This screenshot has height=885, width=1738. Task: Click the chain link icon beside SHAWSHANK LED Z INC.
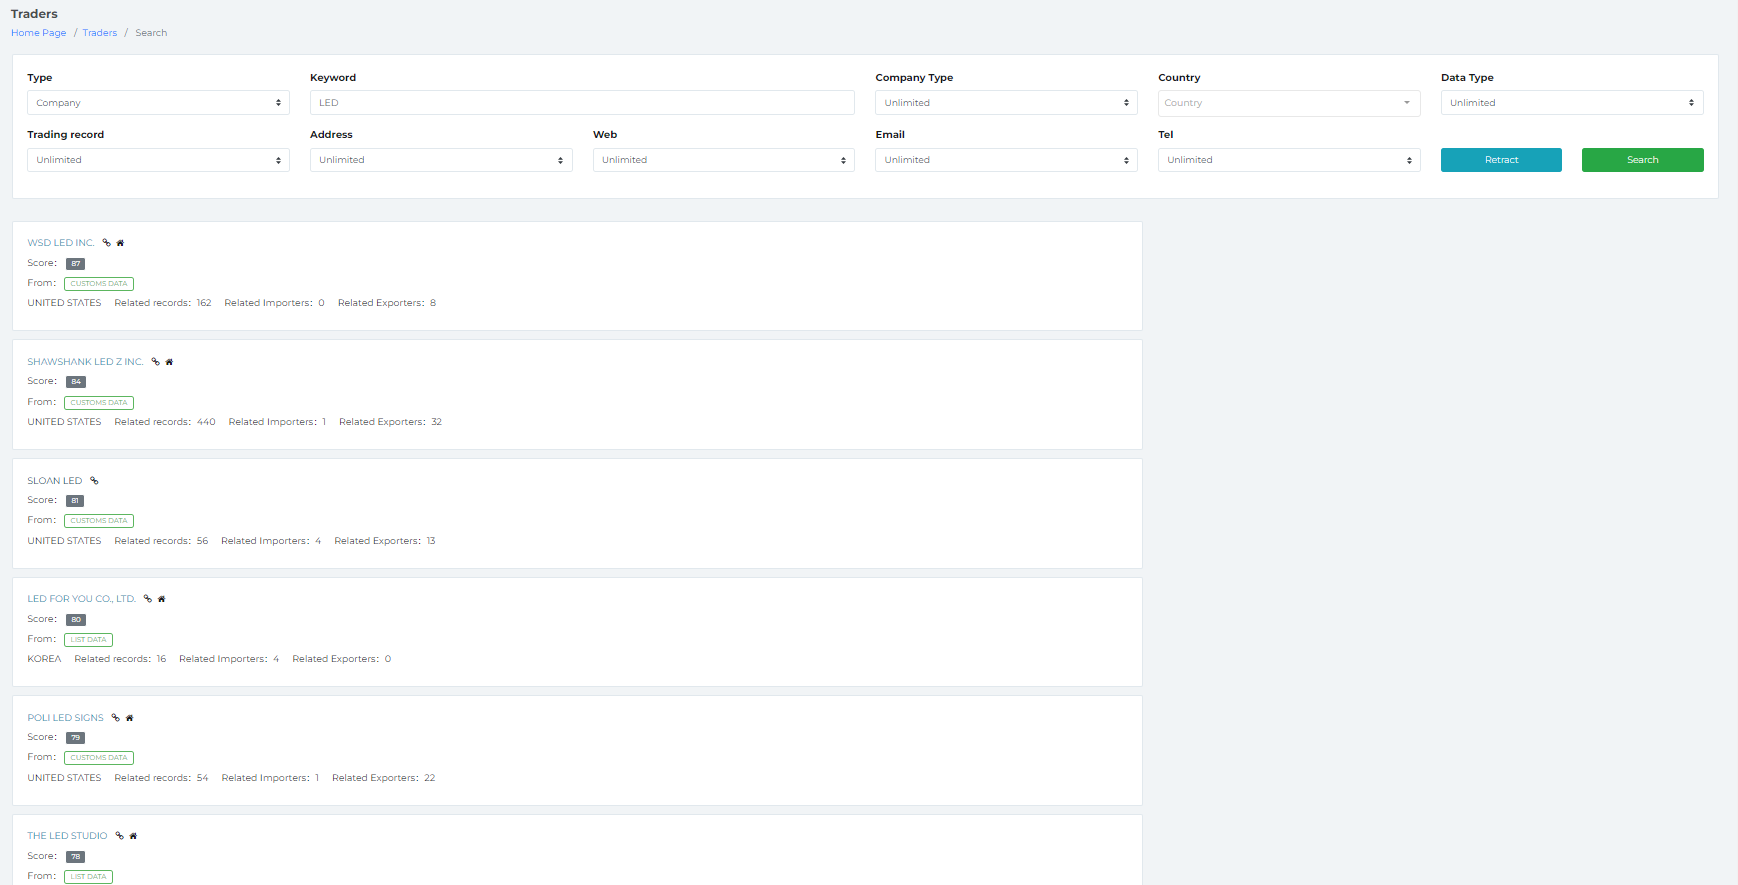(155, 362)
